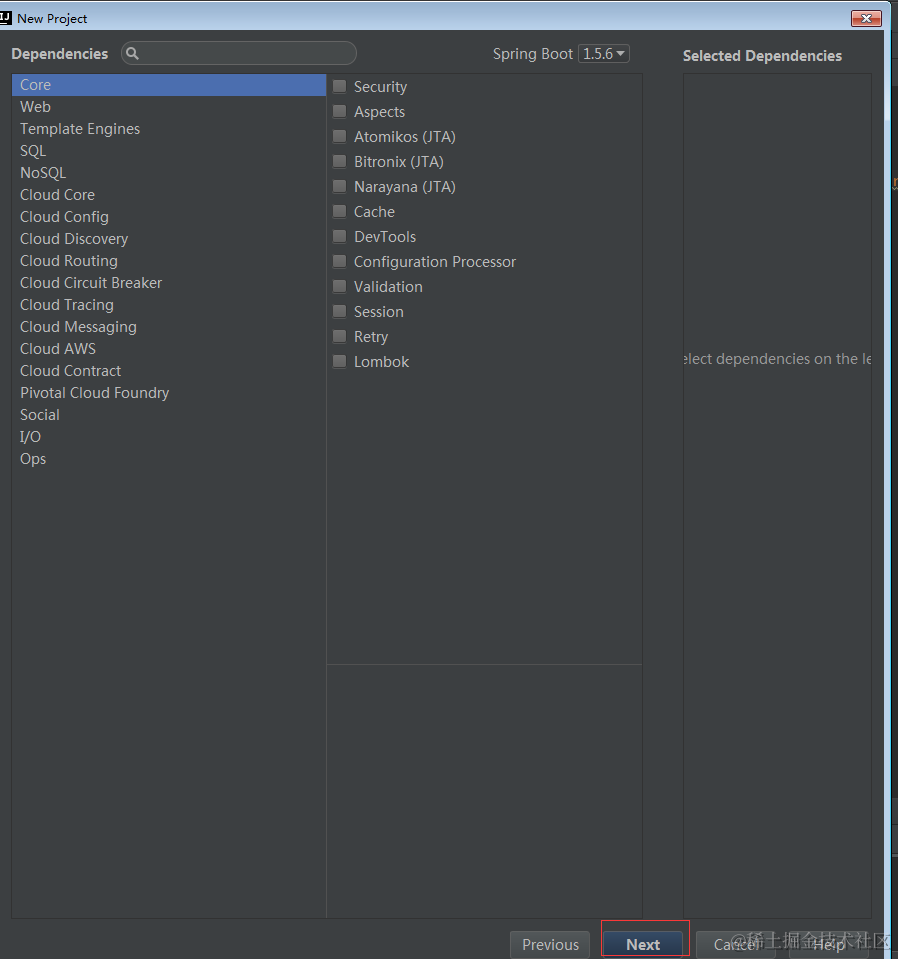Select Cloud Circuit Breaker category
The width and height of the screenshot is (898, 959).
click(x=169, y=283)
